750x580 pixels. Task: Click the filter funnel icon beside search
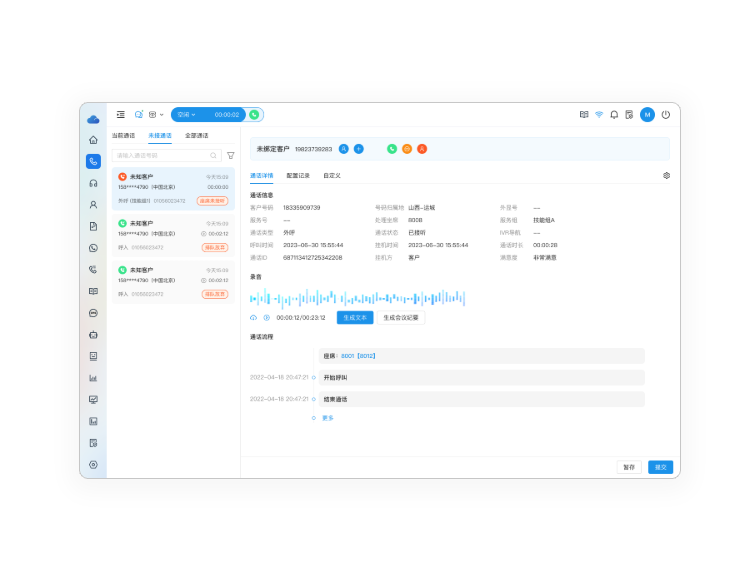click(231, 156)
